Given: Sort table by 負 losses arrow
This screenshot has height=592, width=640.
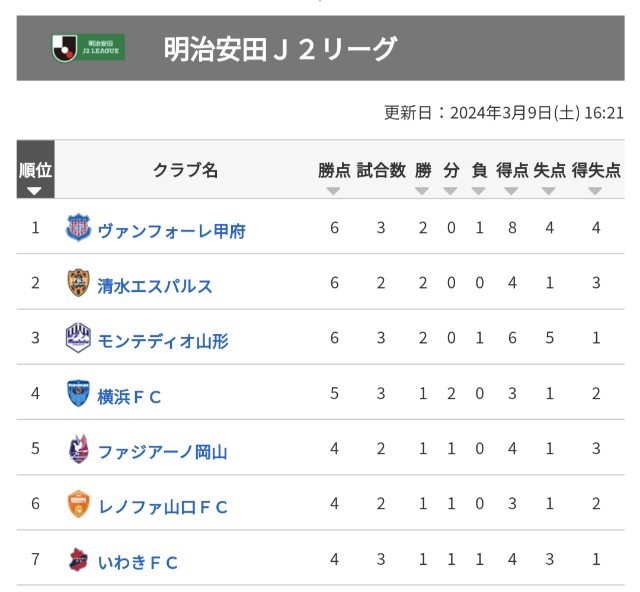Looking at the screenshot, I should click(x=478, y=191).
